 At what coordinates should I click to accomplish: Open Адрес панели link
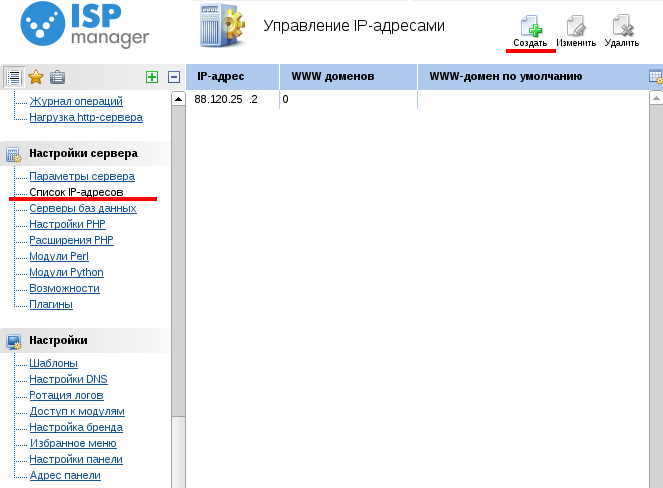65,475
